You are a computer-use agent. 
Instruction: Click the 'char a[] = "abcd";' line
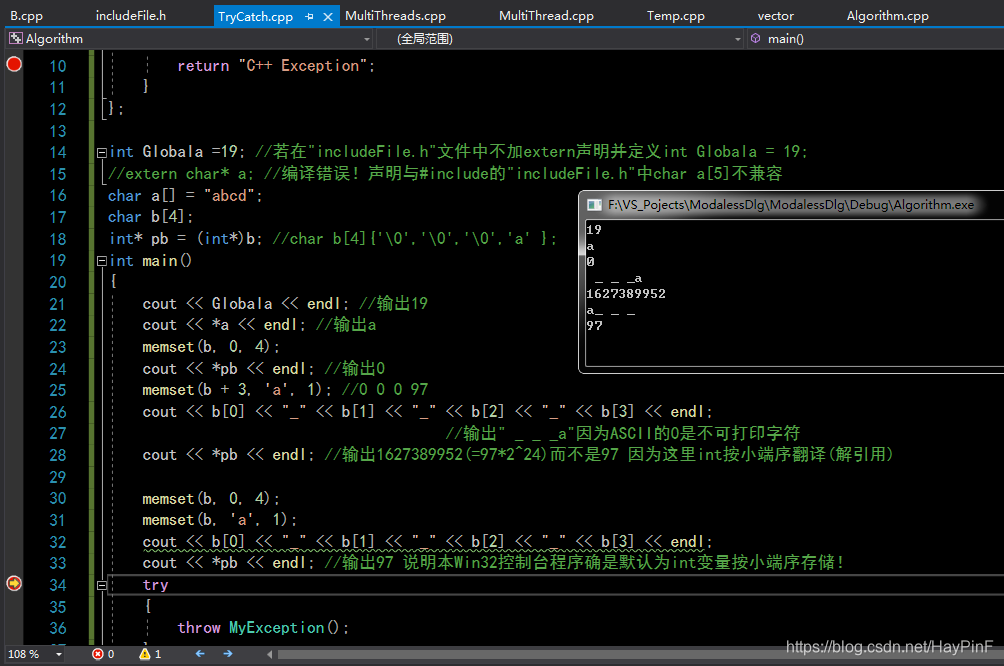tap(185, 195)
